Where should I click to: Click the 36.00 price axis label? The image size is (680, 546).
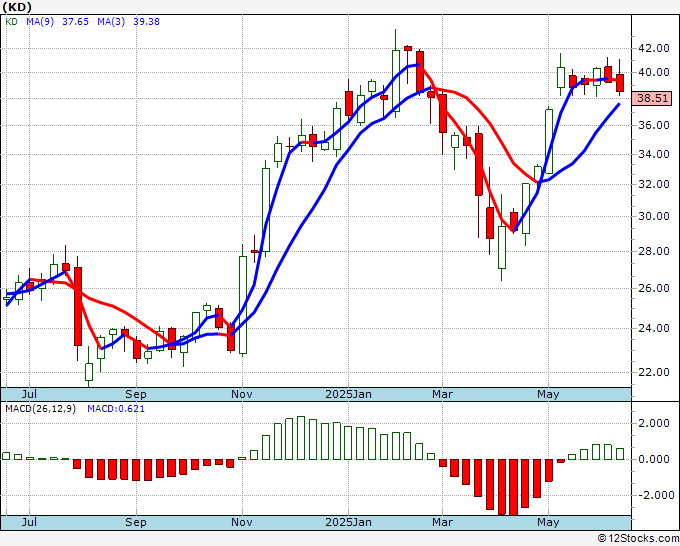[x=653, y=125]
